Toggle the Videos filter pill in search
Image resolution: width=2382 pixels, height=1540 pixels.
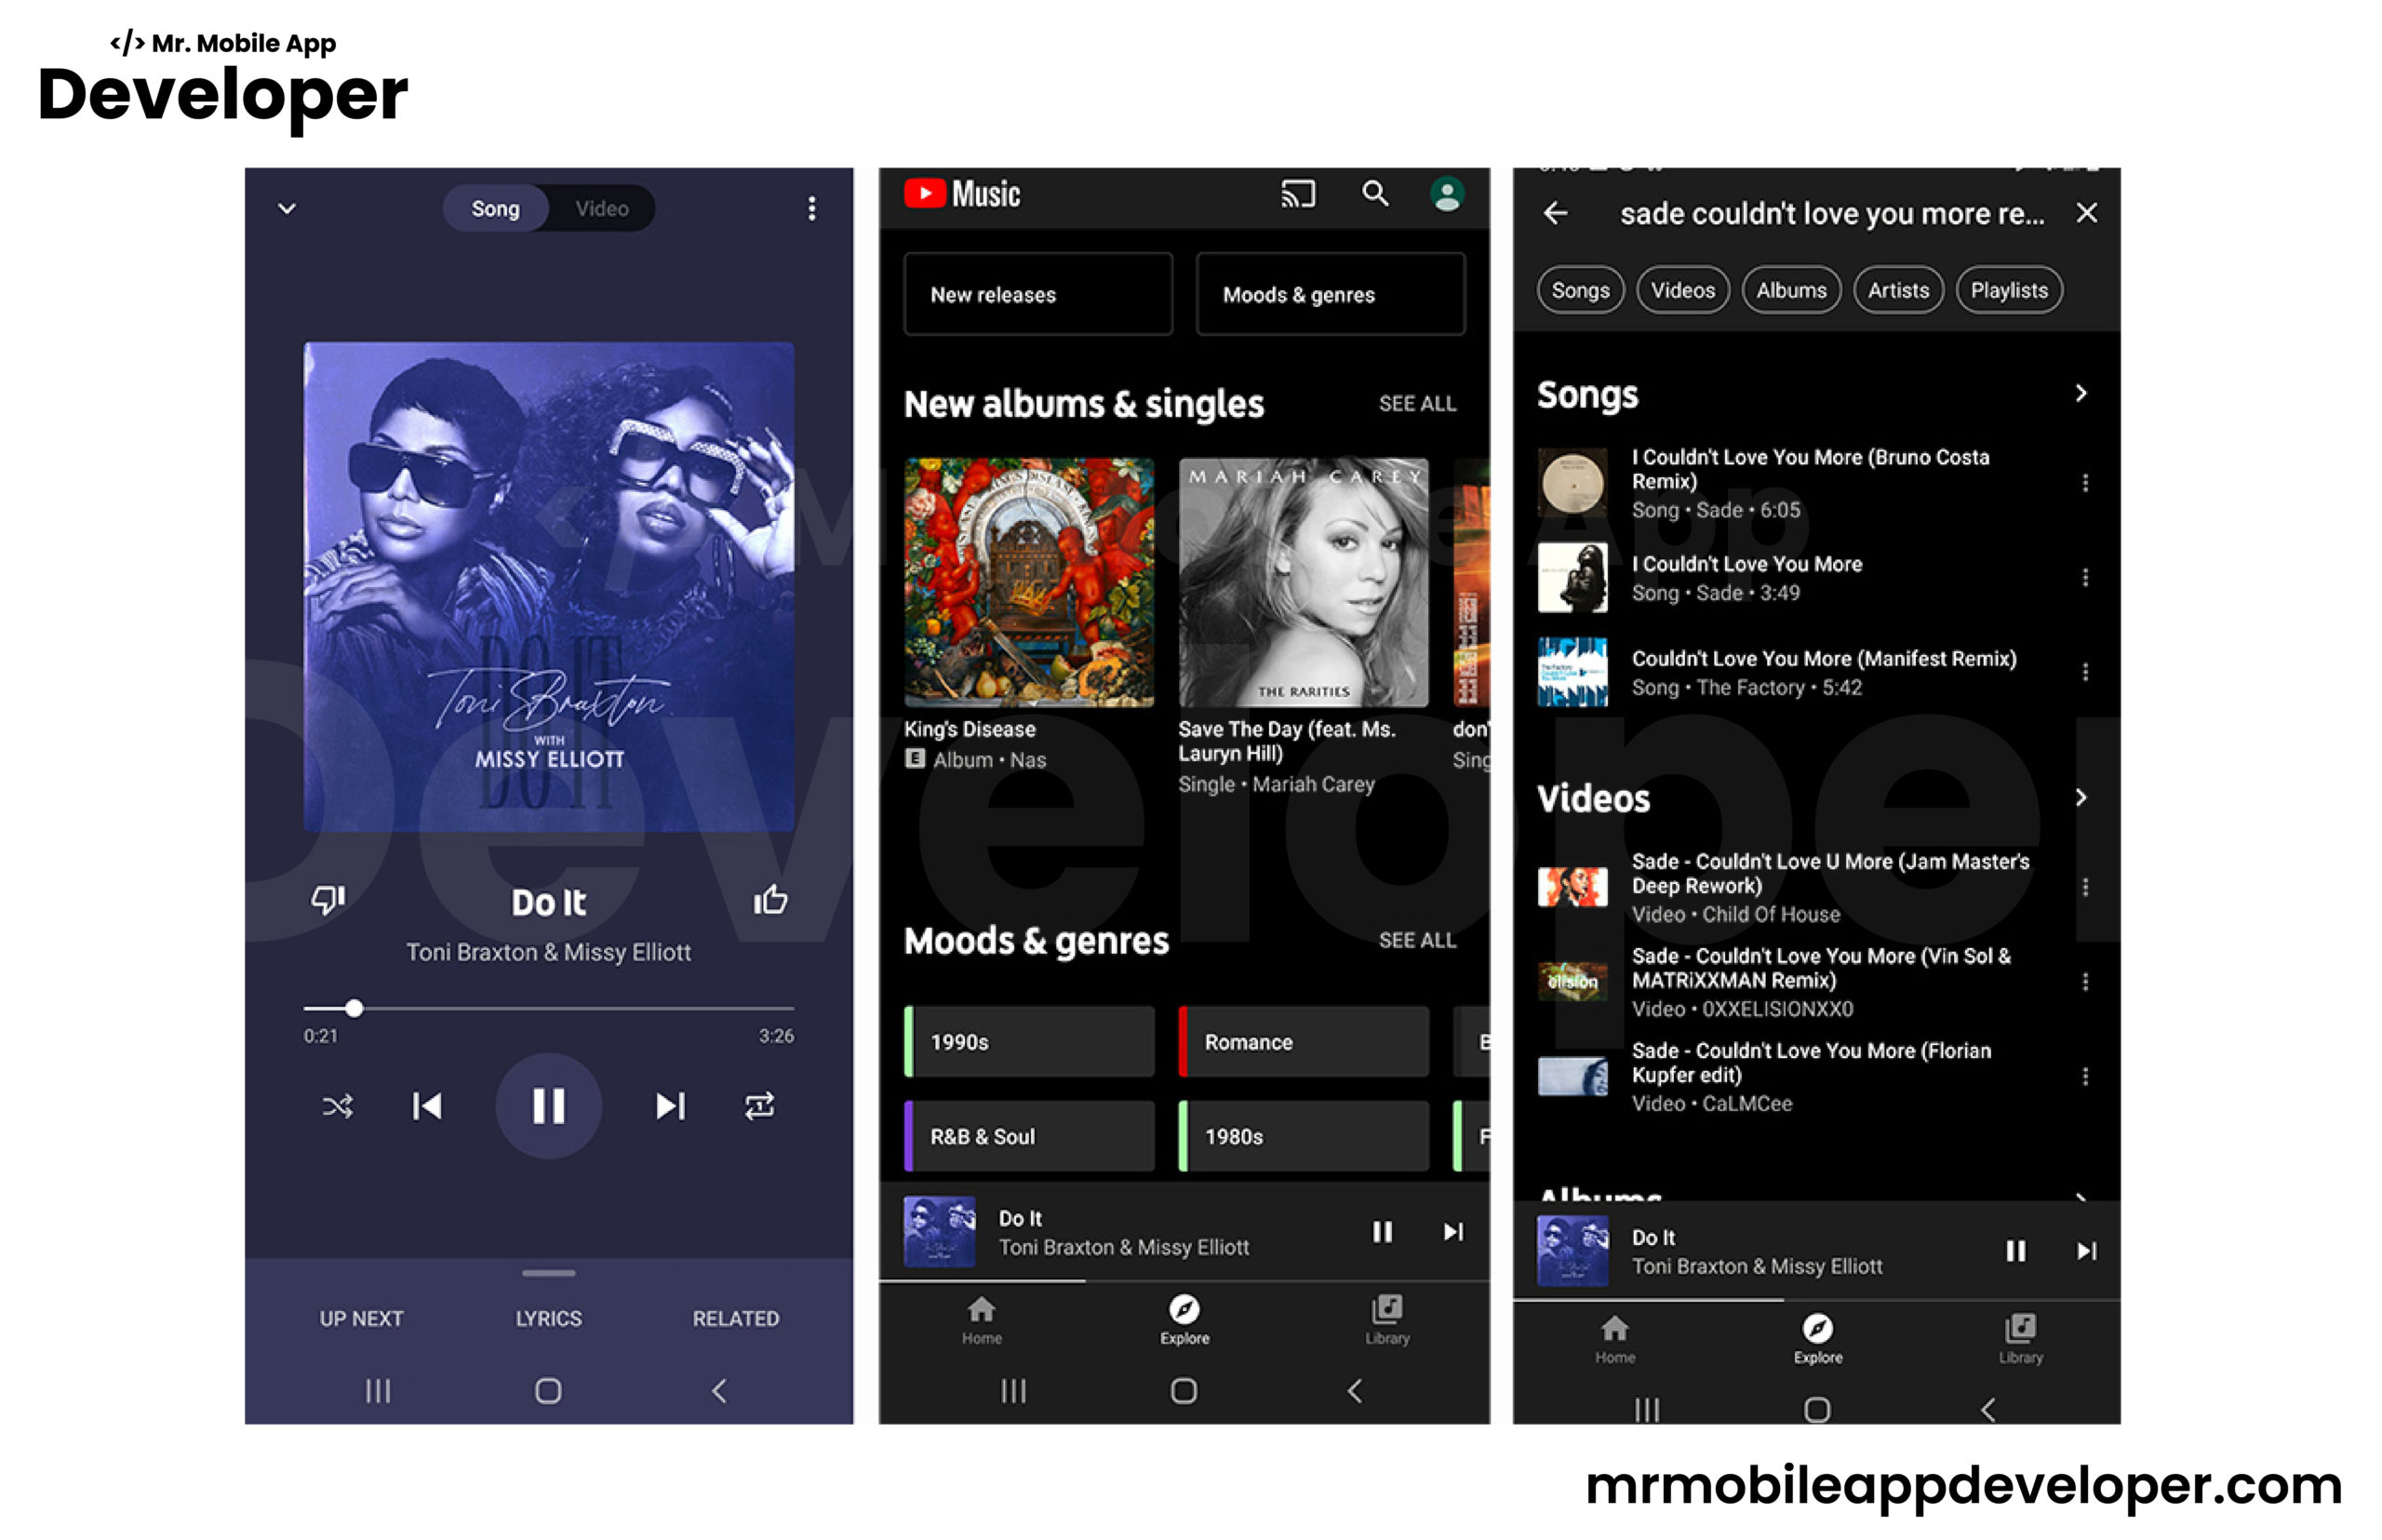1677,290
